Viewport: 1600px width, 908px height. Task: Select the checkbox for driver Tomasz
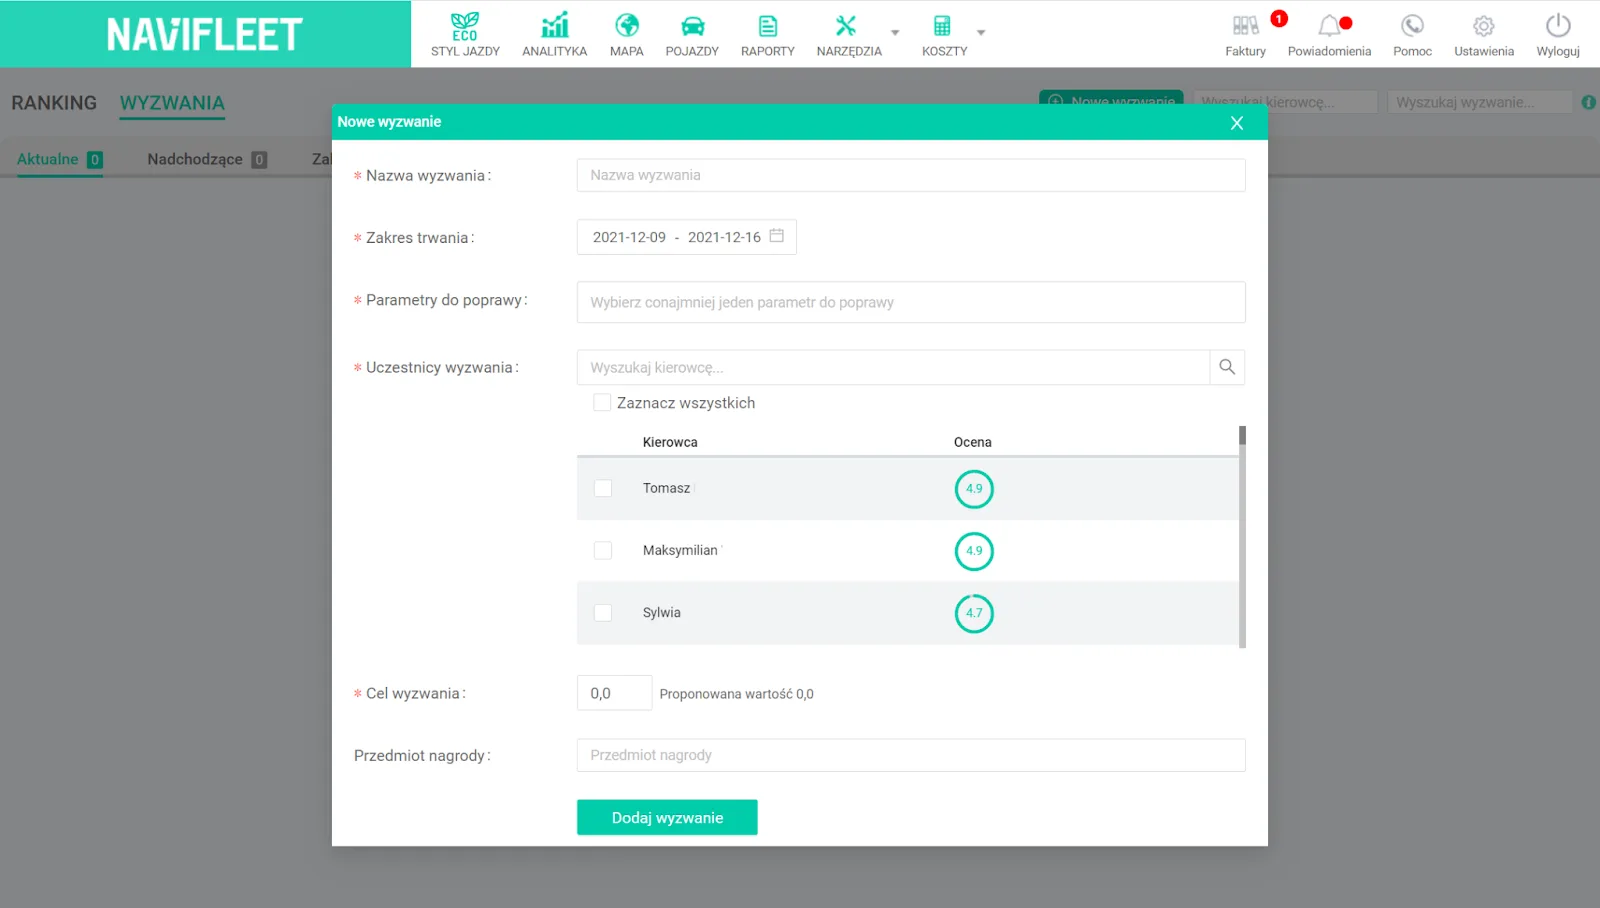point(603,488)
